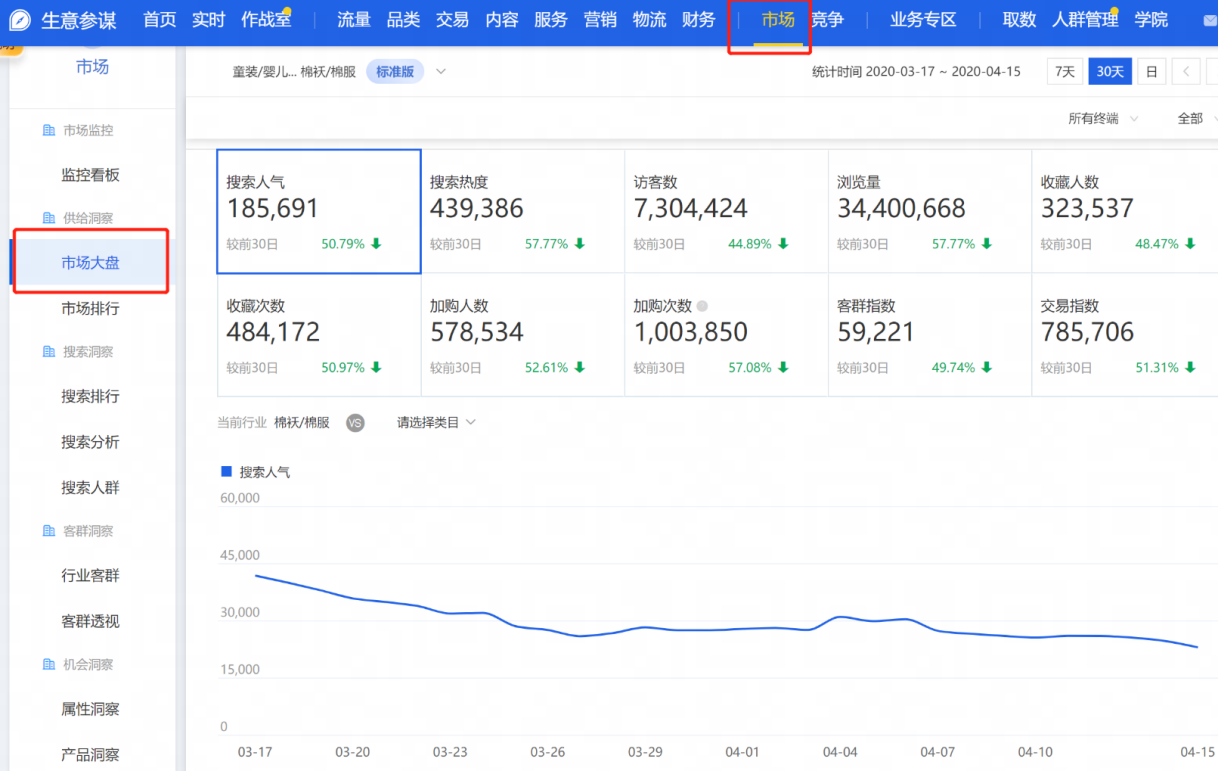Open 产品洞察 in sidebar

(90, 755)
